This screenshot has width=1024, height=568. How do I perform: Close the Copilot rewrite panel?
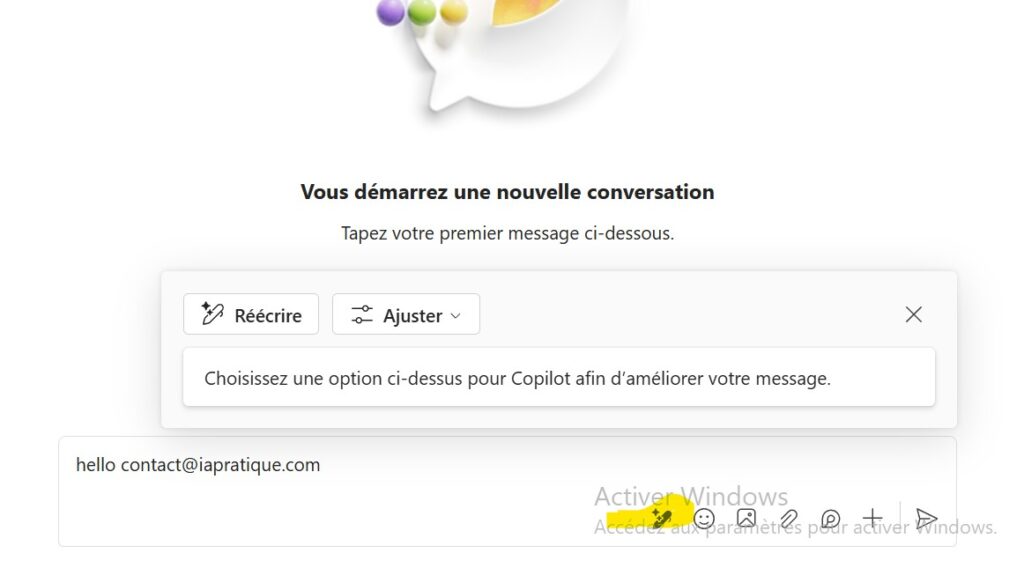click(913, 314)
